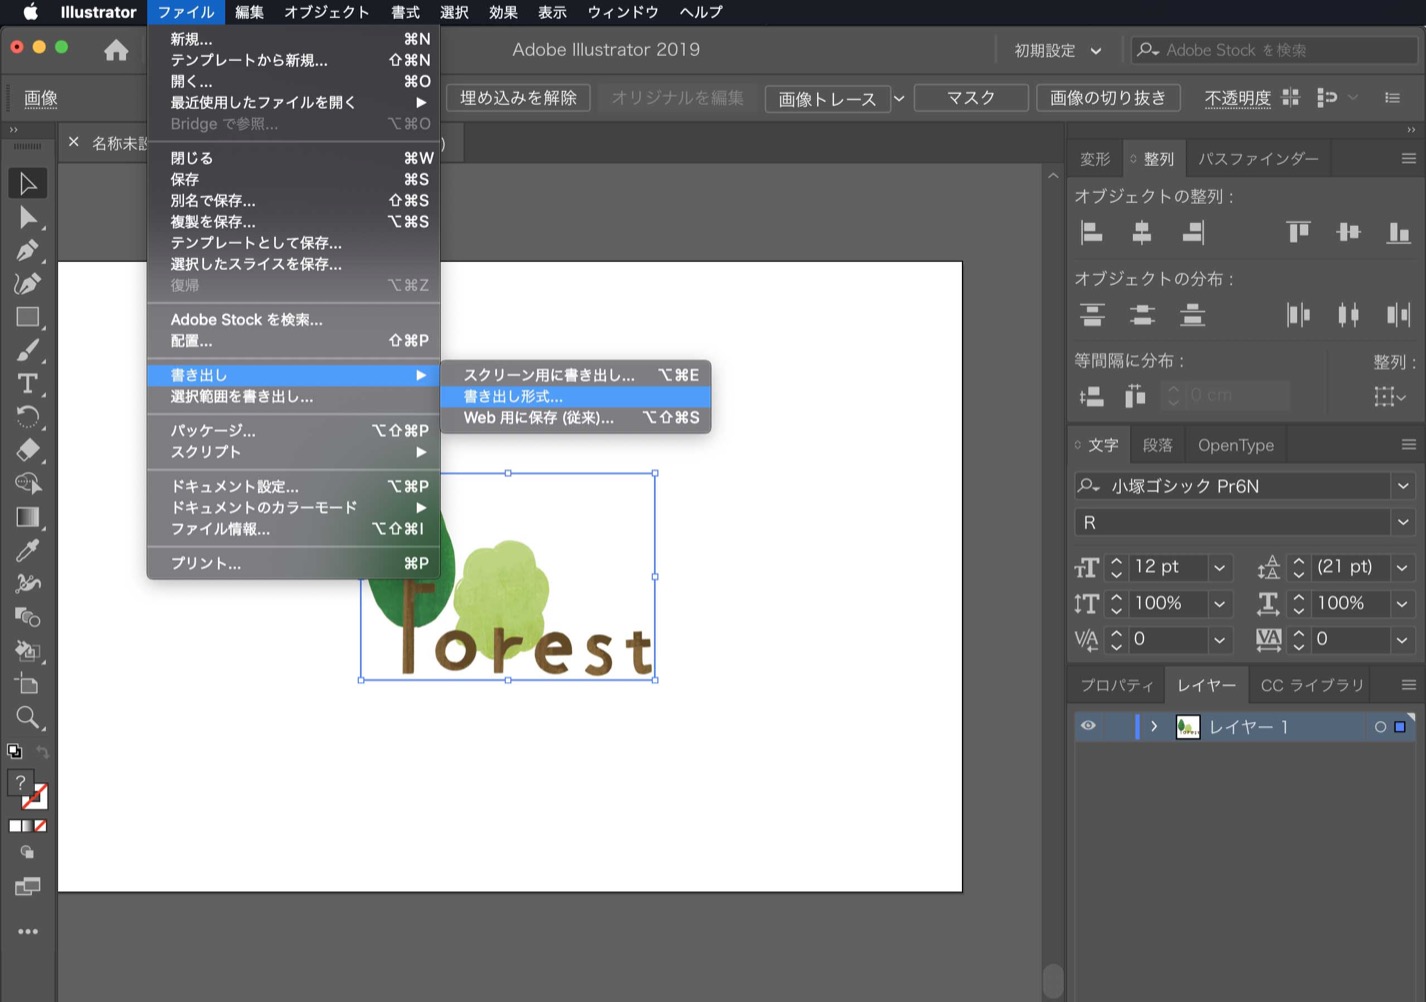Screen dimensions: 1426x1002
Task: Open the 12 pt font size dropdown
Action: pyautogui.click(x=1220, y=567)
